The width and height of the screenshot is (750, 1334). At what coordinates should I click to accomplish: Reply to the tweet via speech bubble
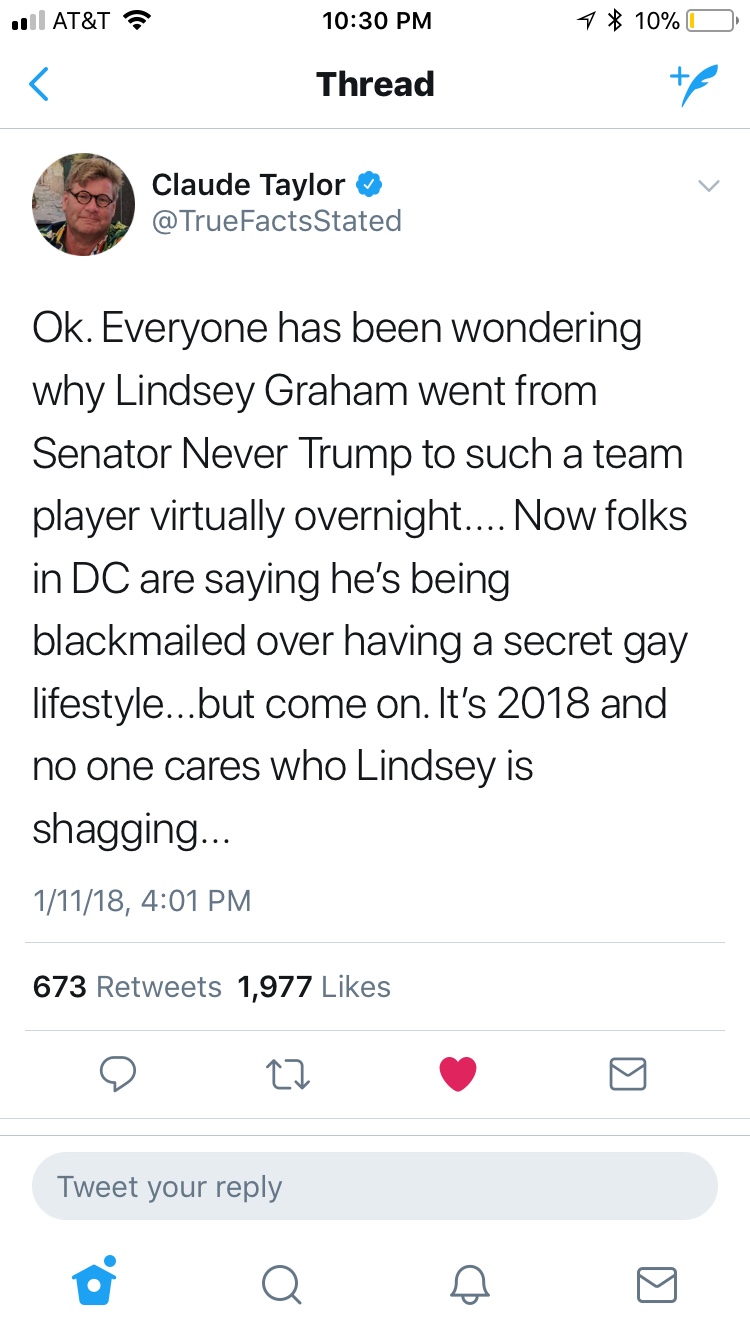point(118,1074)
